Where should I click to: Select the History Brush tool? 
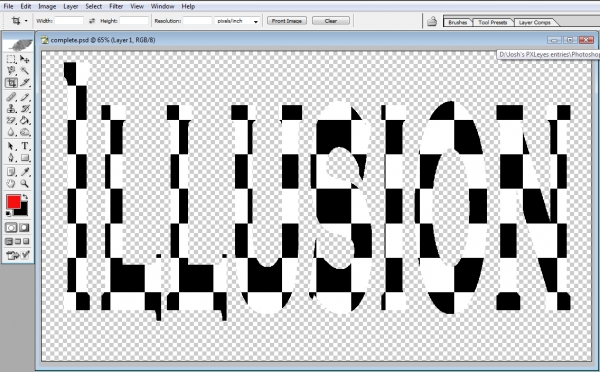pos(24,109)
